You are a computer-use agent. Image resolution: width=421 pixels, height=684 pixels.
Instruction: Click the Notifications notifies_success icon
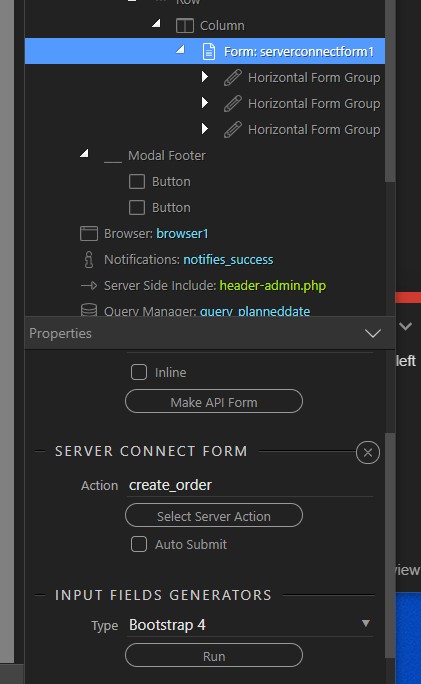89,260
